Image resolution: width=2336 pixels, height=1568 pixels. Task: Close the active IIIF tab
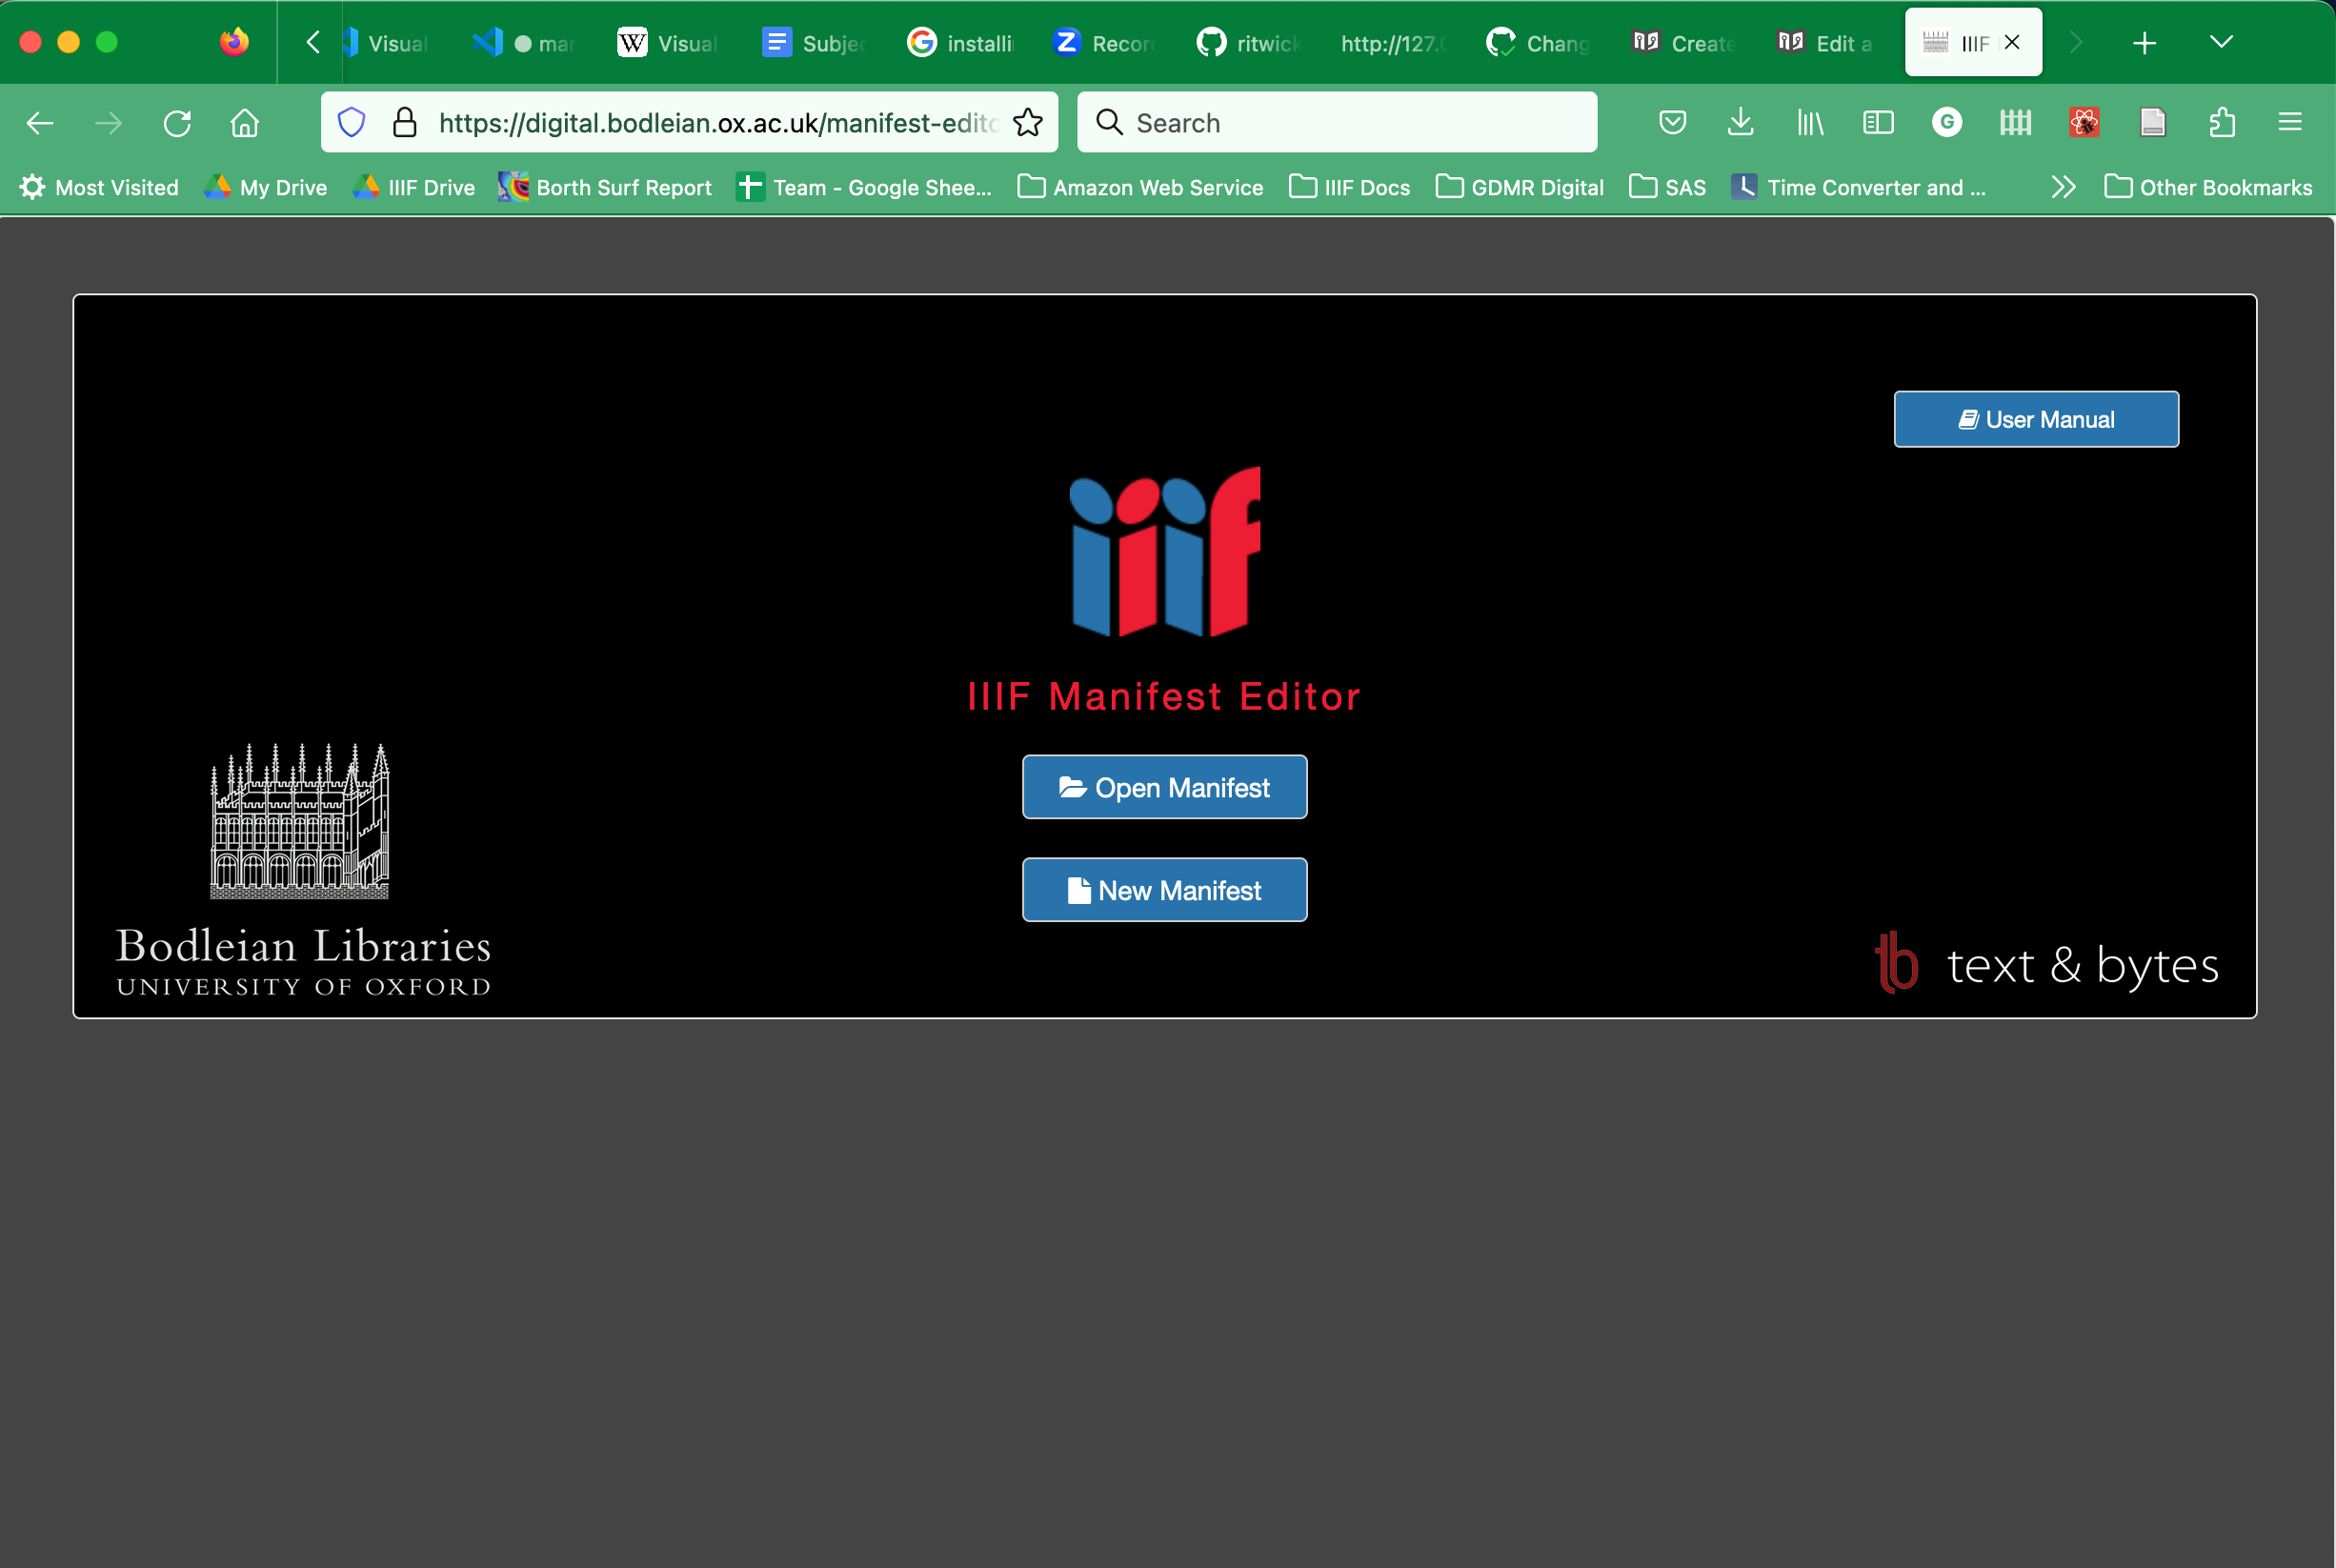point(2012,42)
